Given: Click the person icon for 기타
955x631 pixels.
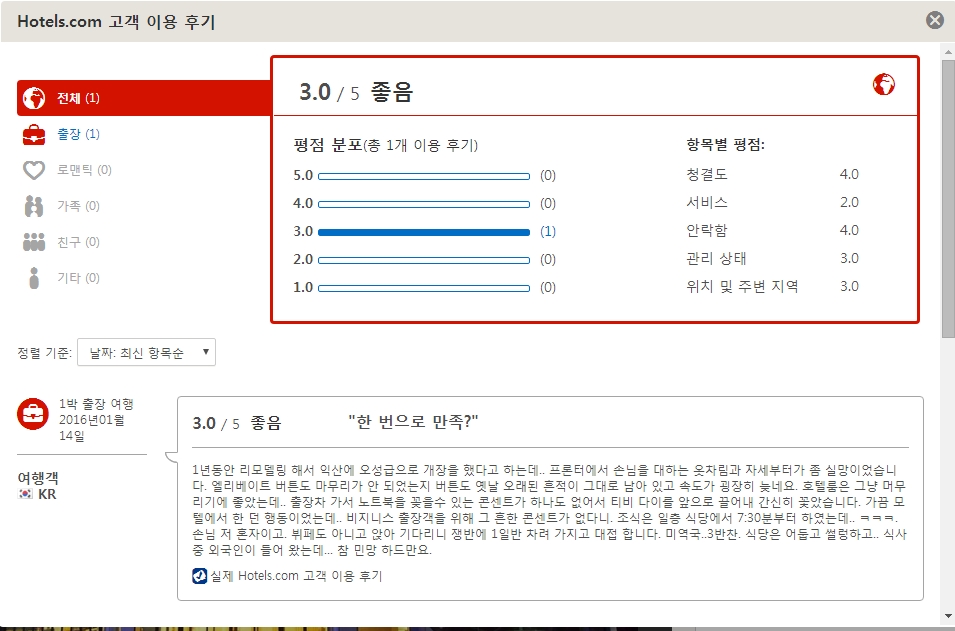Looking at the screenshot, I should [x=34, y=278].
